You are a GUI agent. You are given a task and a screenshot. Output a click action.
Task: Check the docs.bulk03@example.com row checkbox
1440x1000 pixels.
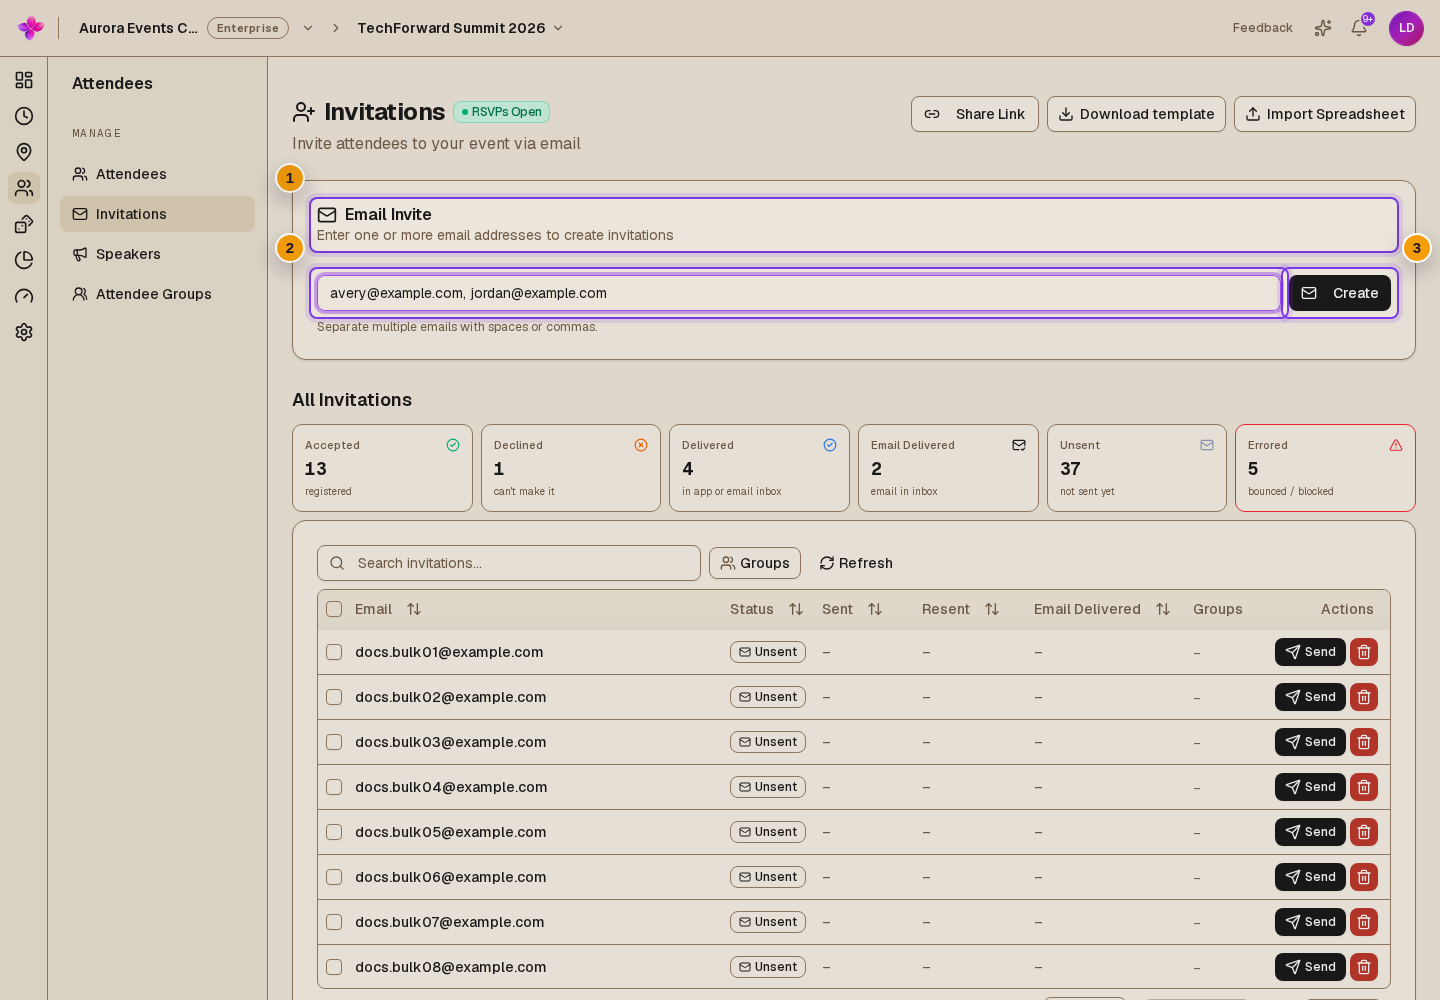(x=334, y=742)
